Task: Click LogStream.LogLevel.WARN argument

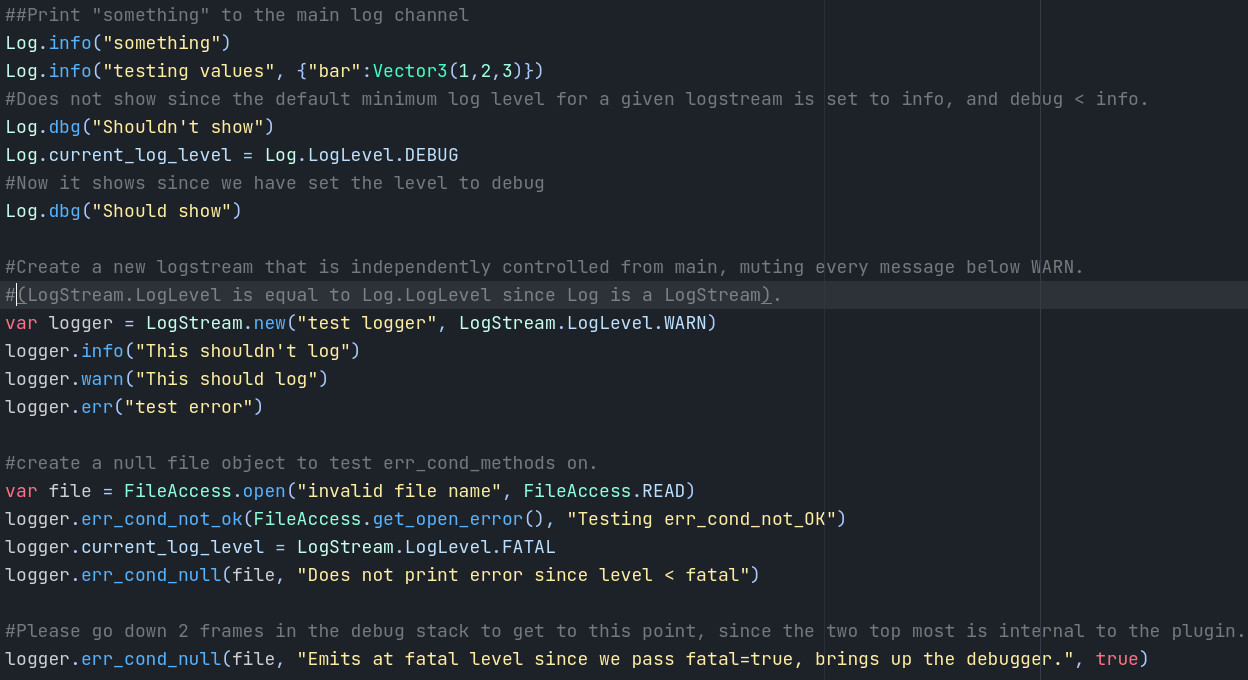Action: (x=583, y=323)
